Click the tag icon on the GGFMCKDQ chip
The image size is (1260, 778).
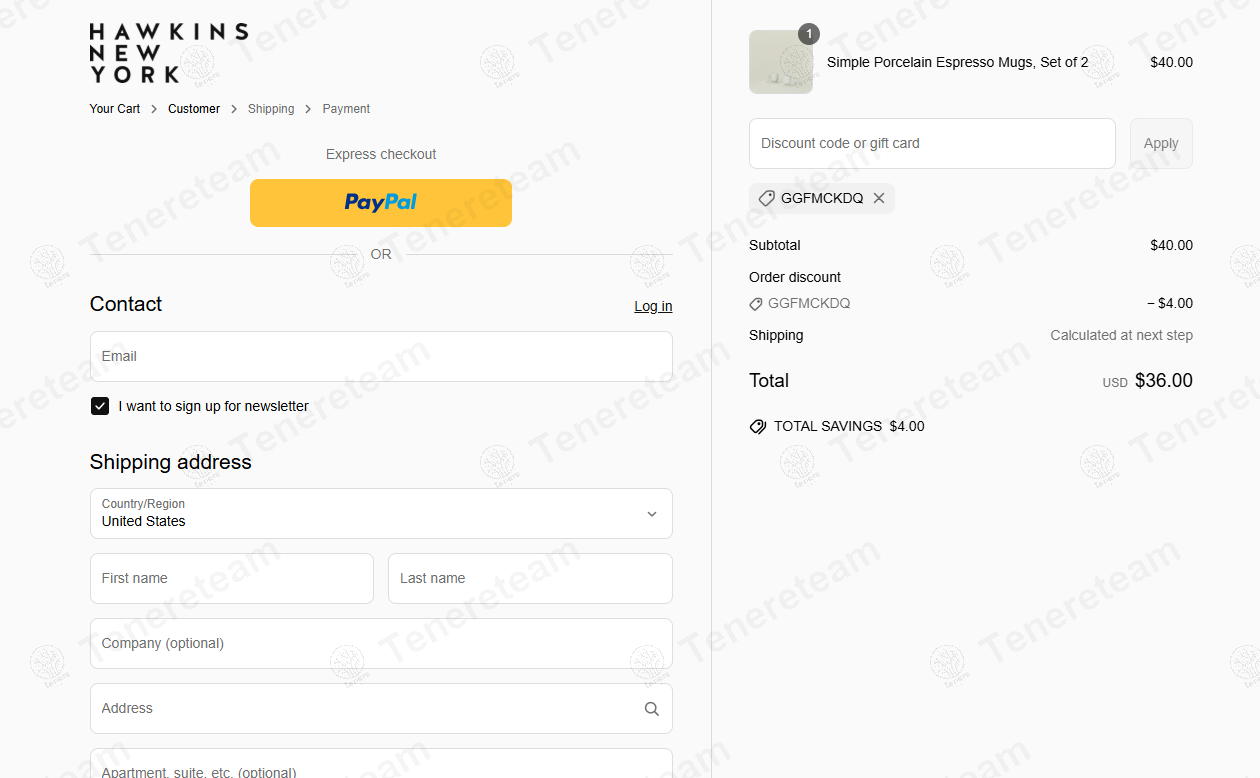click(766, 198)
